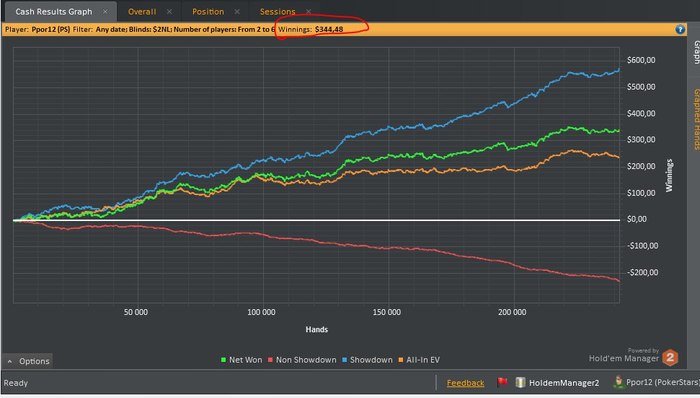Toggle the blue Showdown legend swatch
Image resolution: width=700 pixels, height=398 pixels.
[x=344, y=360]
